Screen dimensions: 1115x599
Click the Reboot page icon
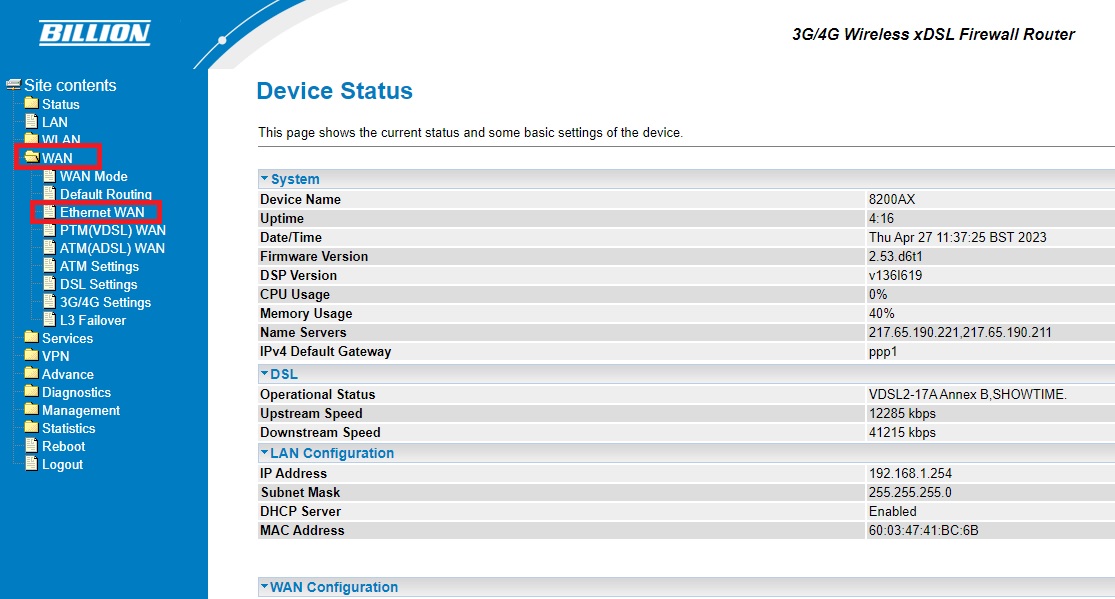point(31,446)
